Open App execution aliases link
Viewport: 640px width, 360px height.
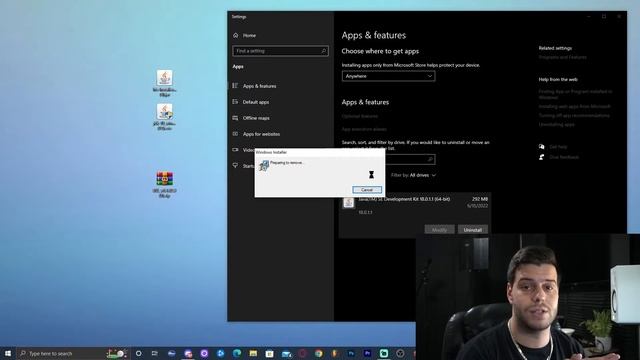[x=364, y=129]
